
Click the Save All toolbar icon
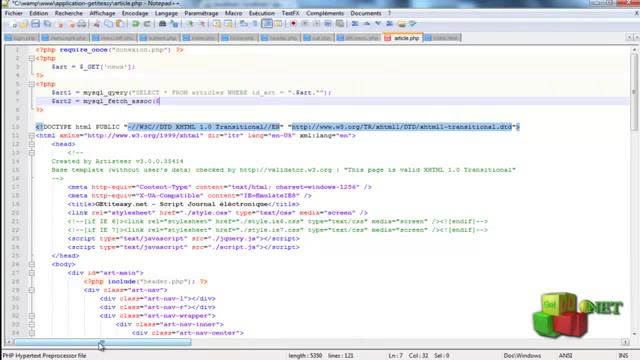click(47, 24)
